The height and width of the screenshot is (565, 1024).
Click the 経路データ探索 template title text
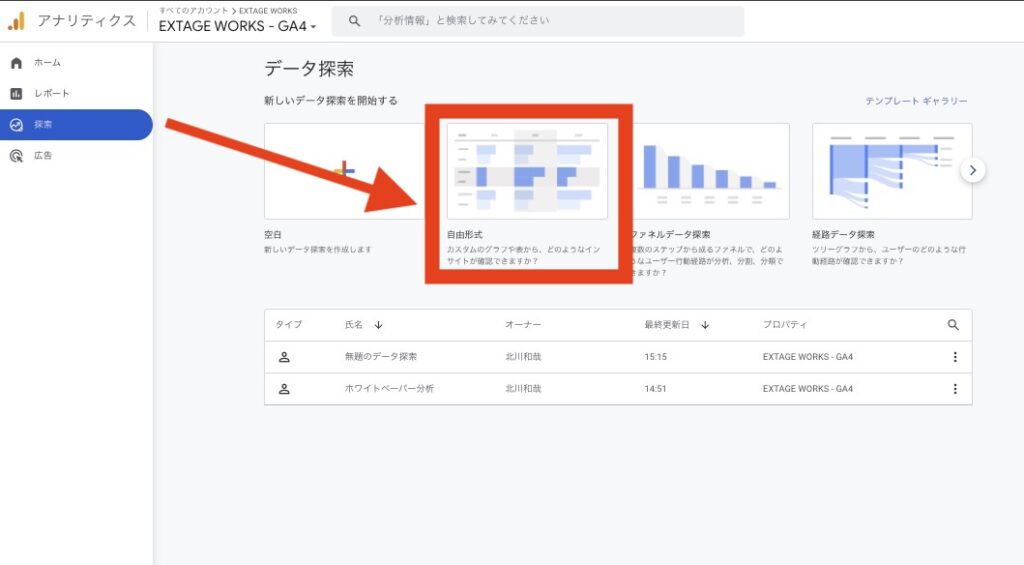[x=843, y=234]
